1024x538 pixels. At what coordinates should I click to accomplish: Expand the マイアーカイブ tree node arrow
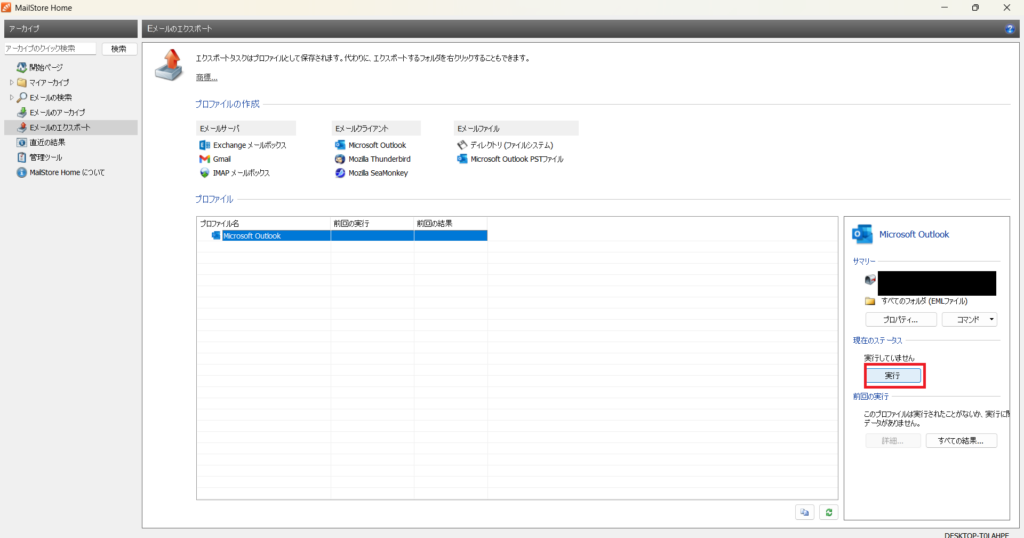11,82
